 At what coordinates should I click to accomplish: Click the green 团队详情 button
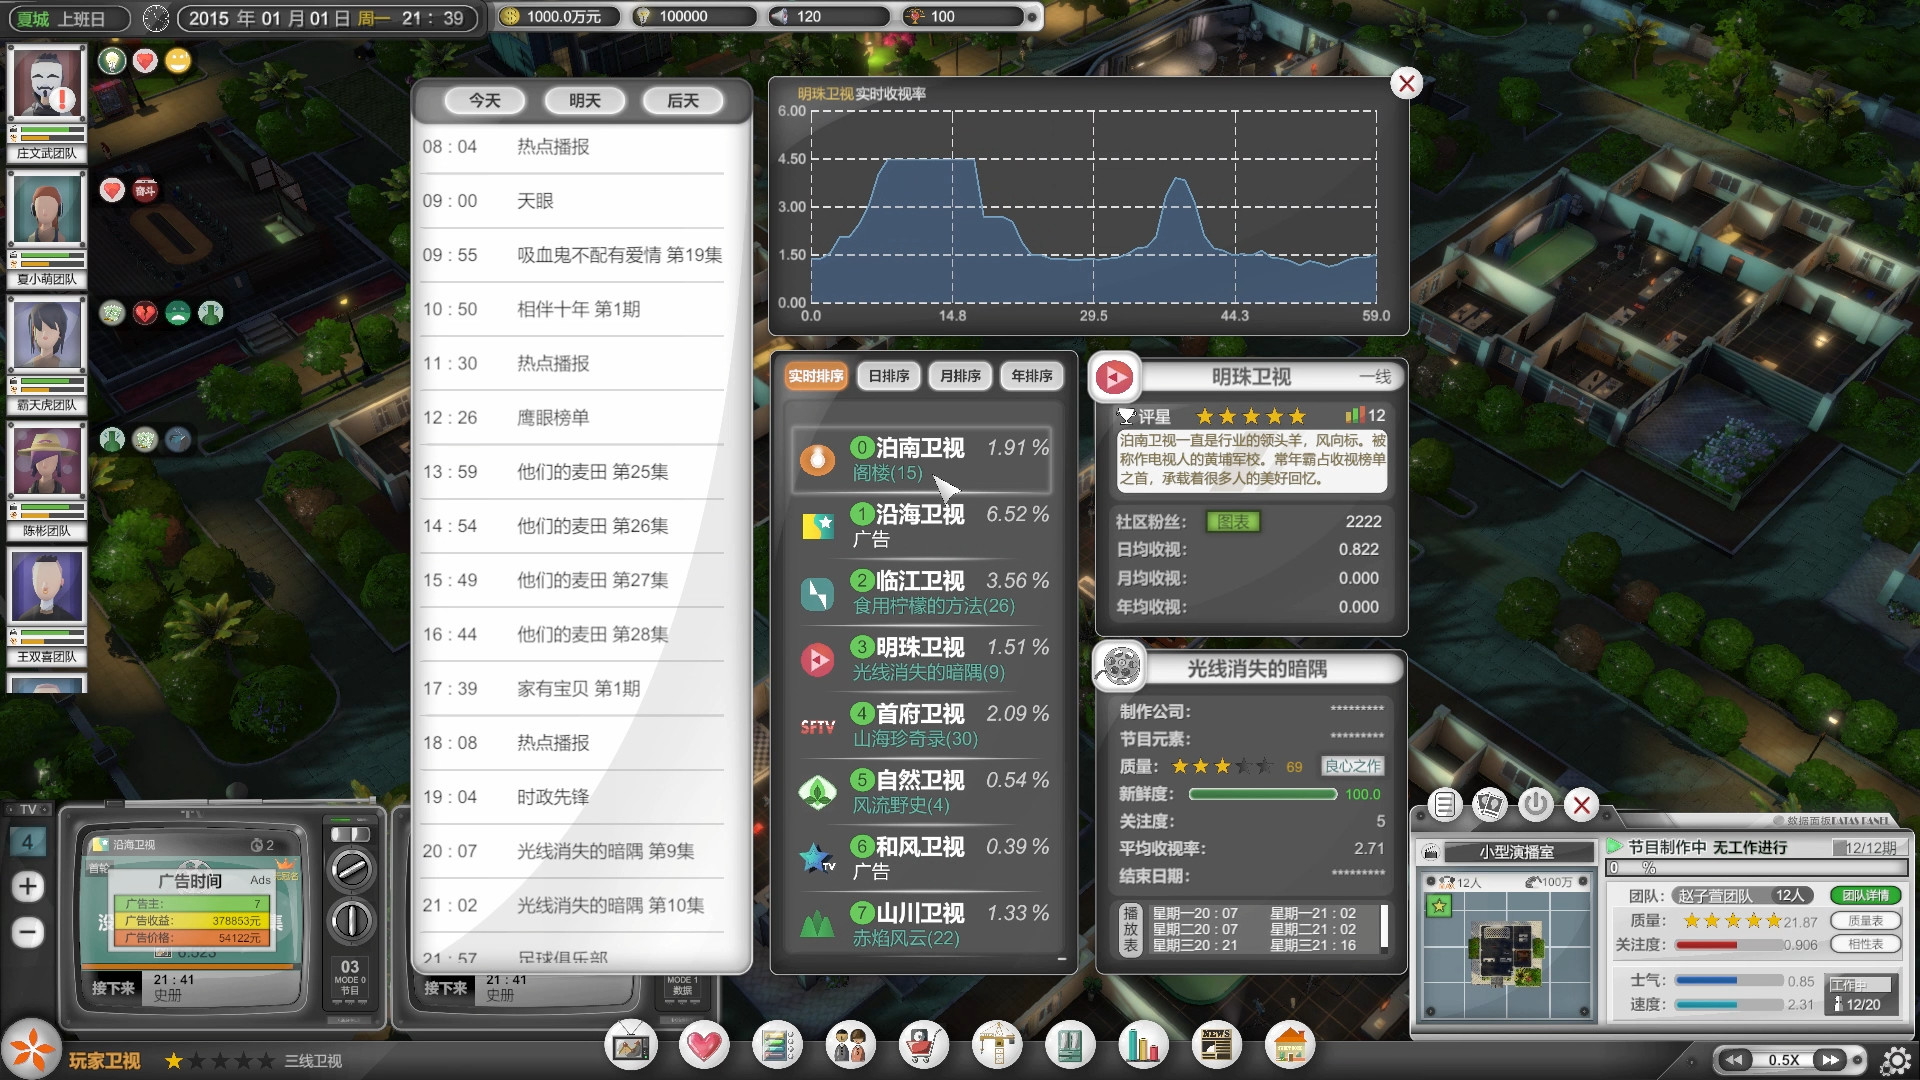(1866, 895)
